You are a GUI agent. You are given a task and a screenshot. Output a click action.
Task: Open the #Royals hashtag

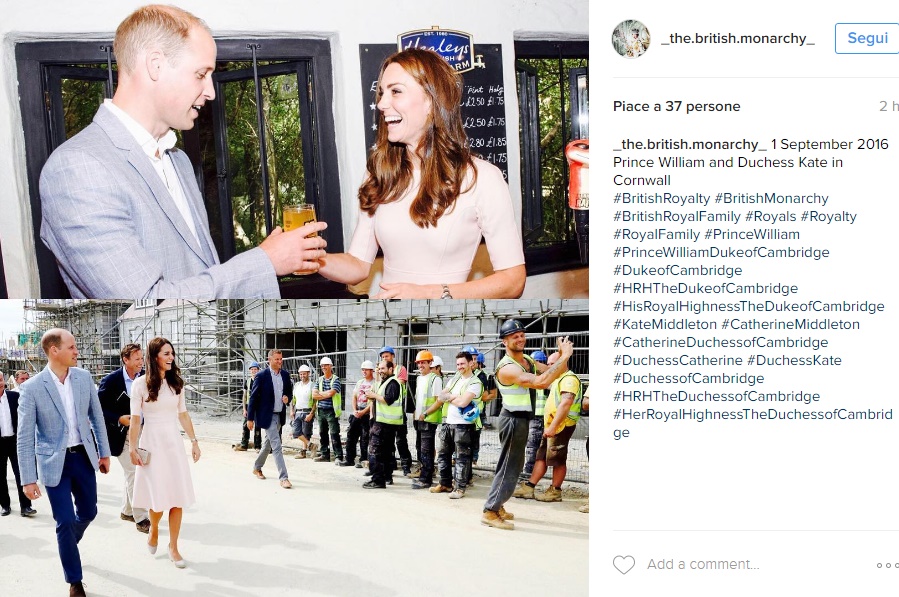pos(771,217)
